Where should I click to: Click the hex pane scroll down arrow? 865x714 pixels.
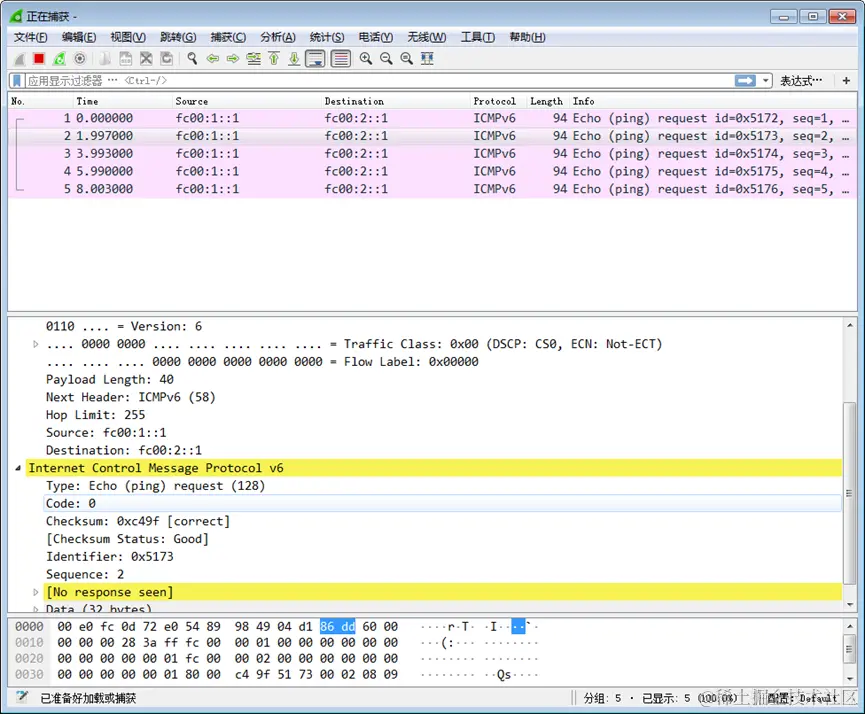(850, 679)
